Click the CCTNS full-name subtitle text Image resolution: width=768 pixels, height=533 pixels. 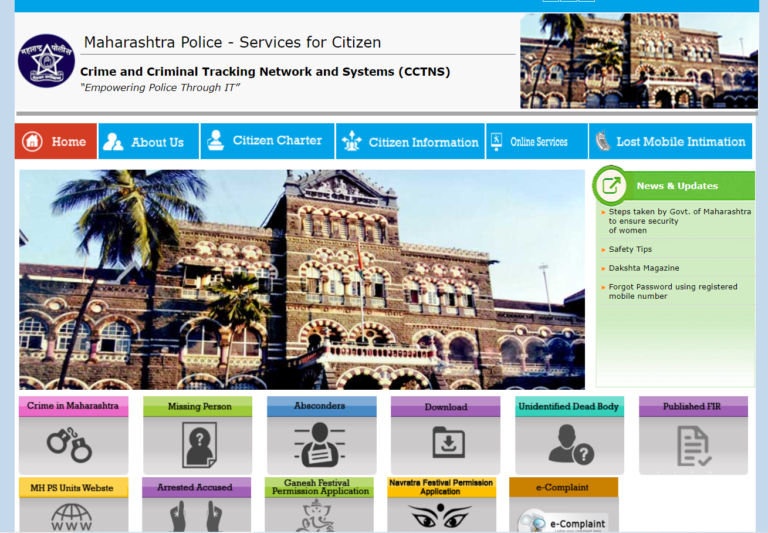265,72
